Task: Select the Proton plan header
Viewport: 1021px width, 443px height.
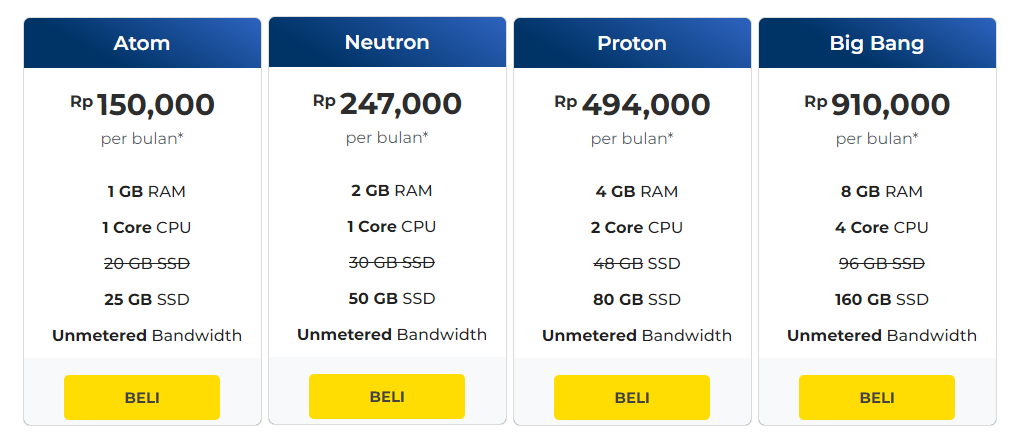Action: [x=632, y=43]
